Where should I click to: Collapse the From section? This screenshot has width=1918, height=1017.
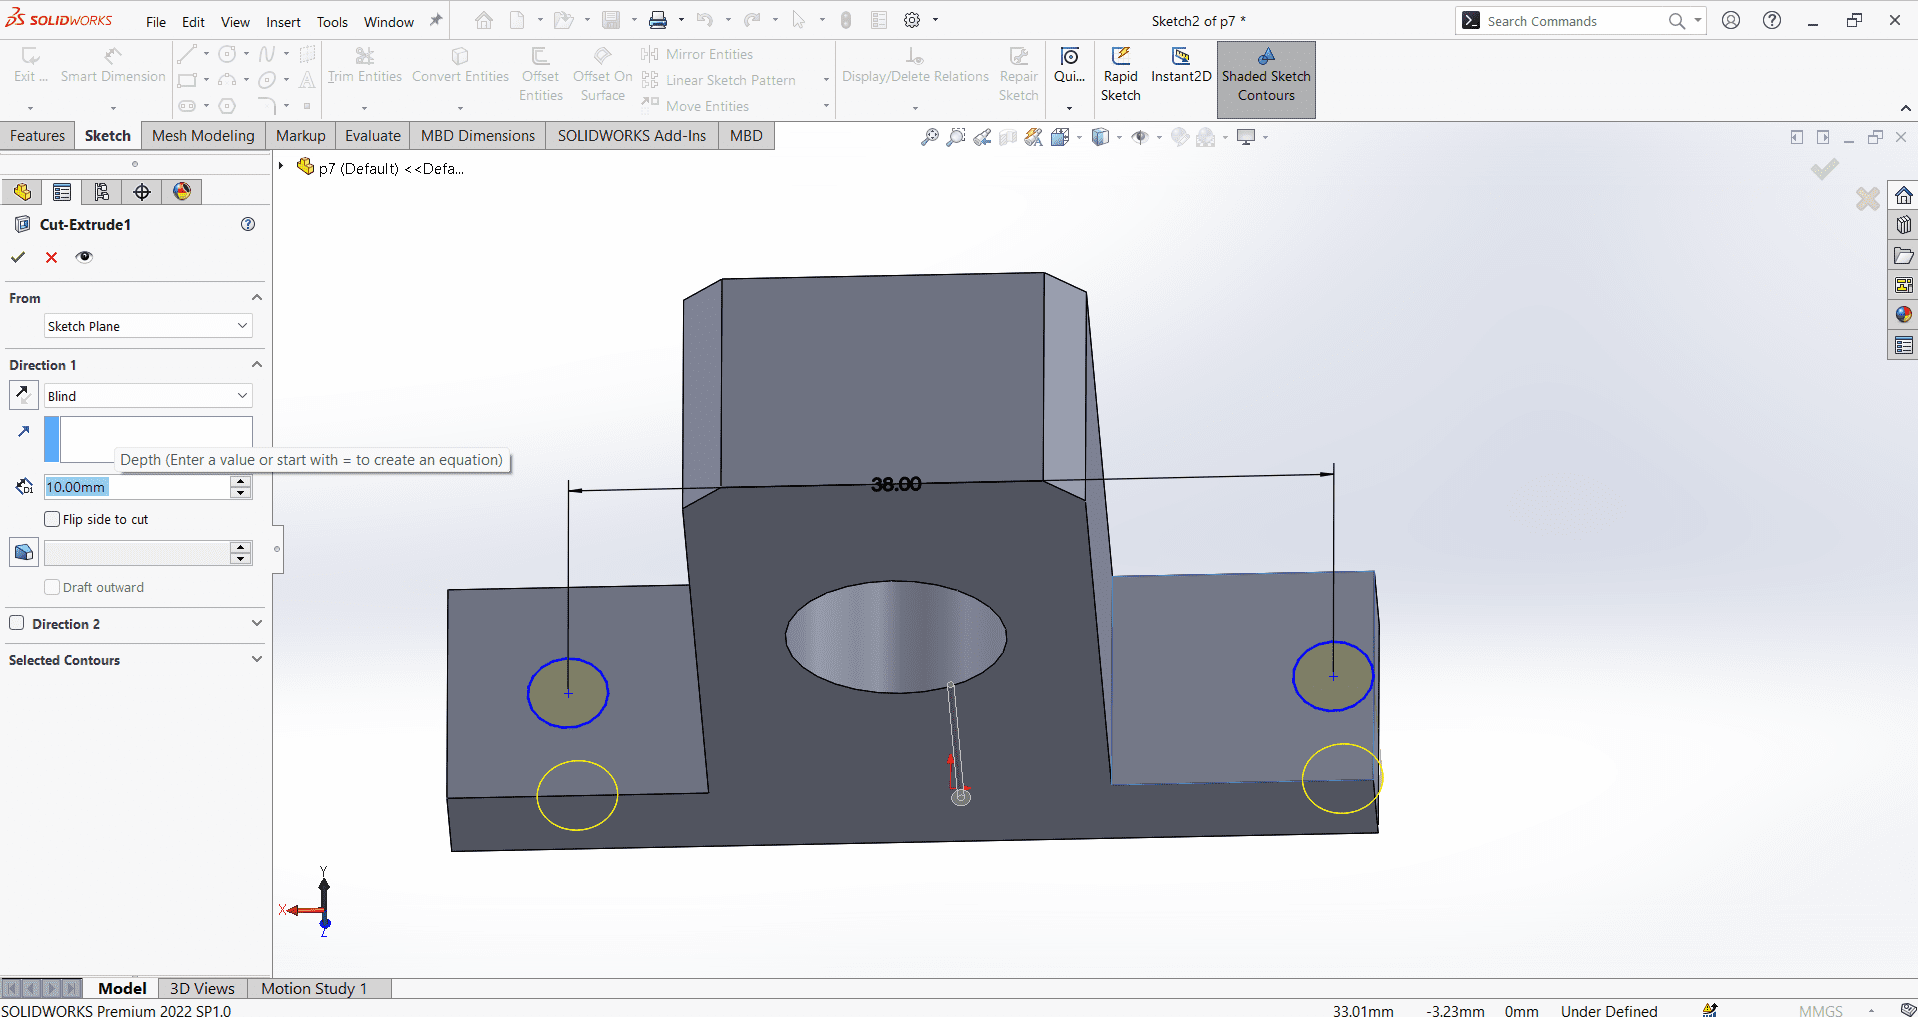pyautogui.click(x=257, y=298)
